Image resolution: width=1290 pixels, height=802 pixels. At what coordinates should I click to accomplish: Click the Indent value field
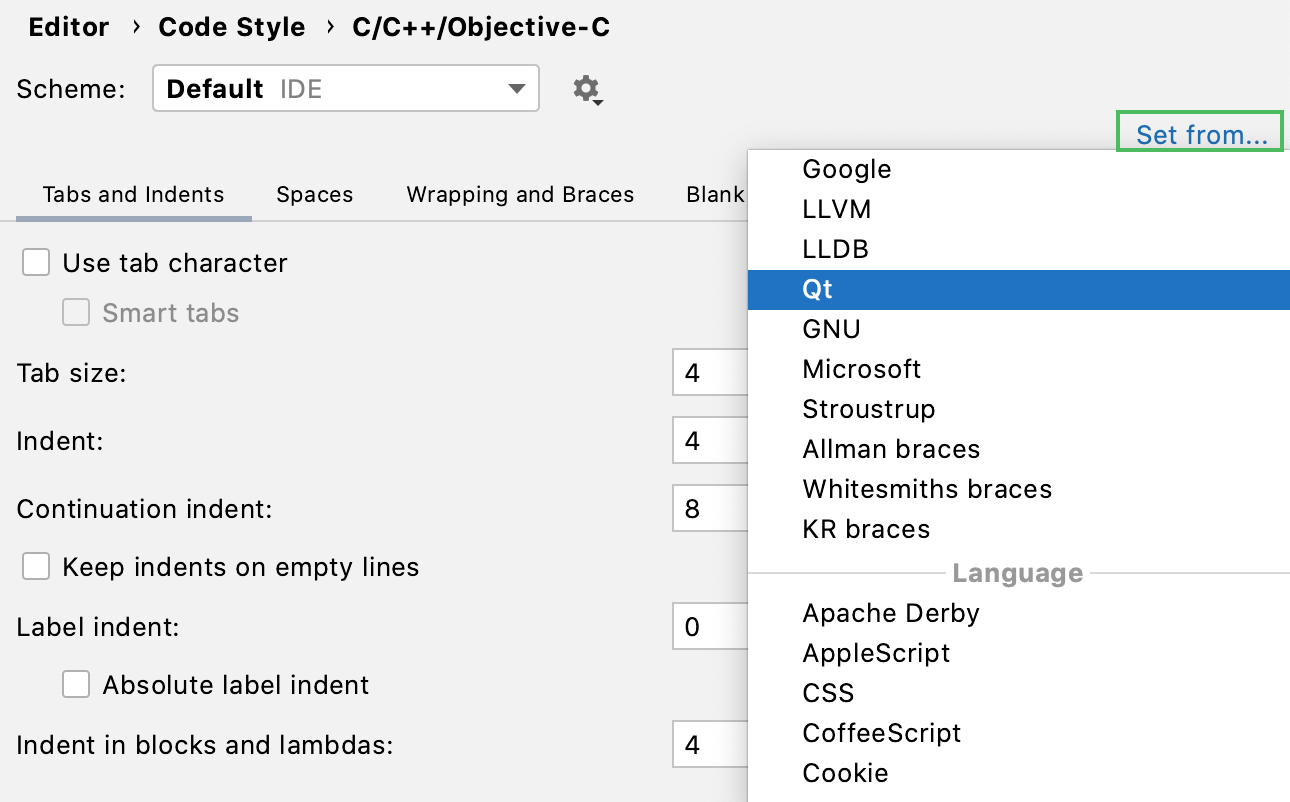[710, 441]
